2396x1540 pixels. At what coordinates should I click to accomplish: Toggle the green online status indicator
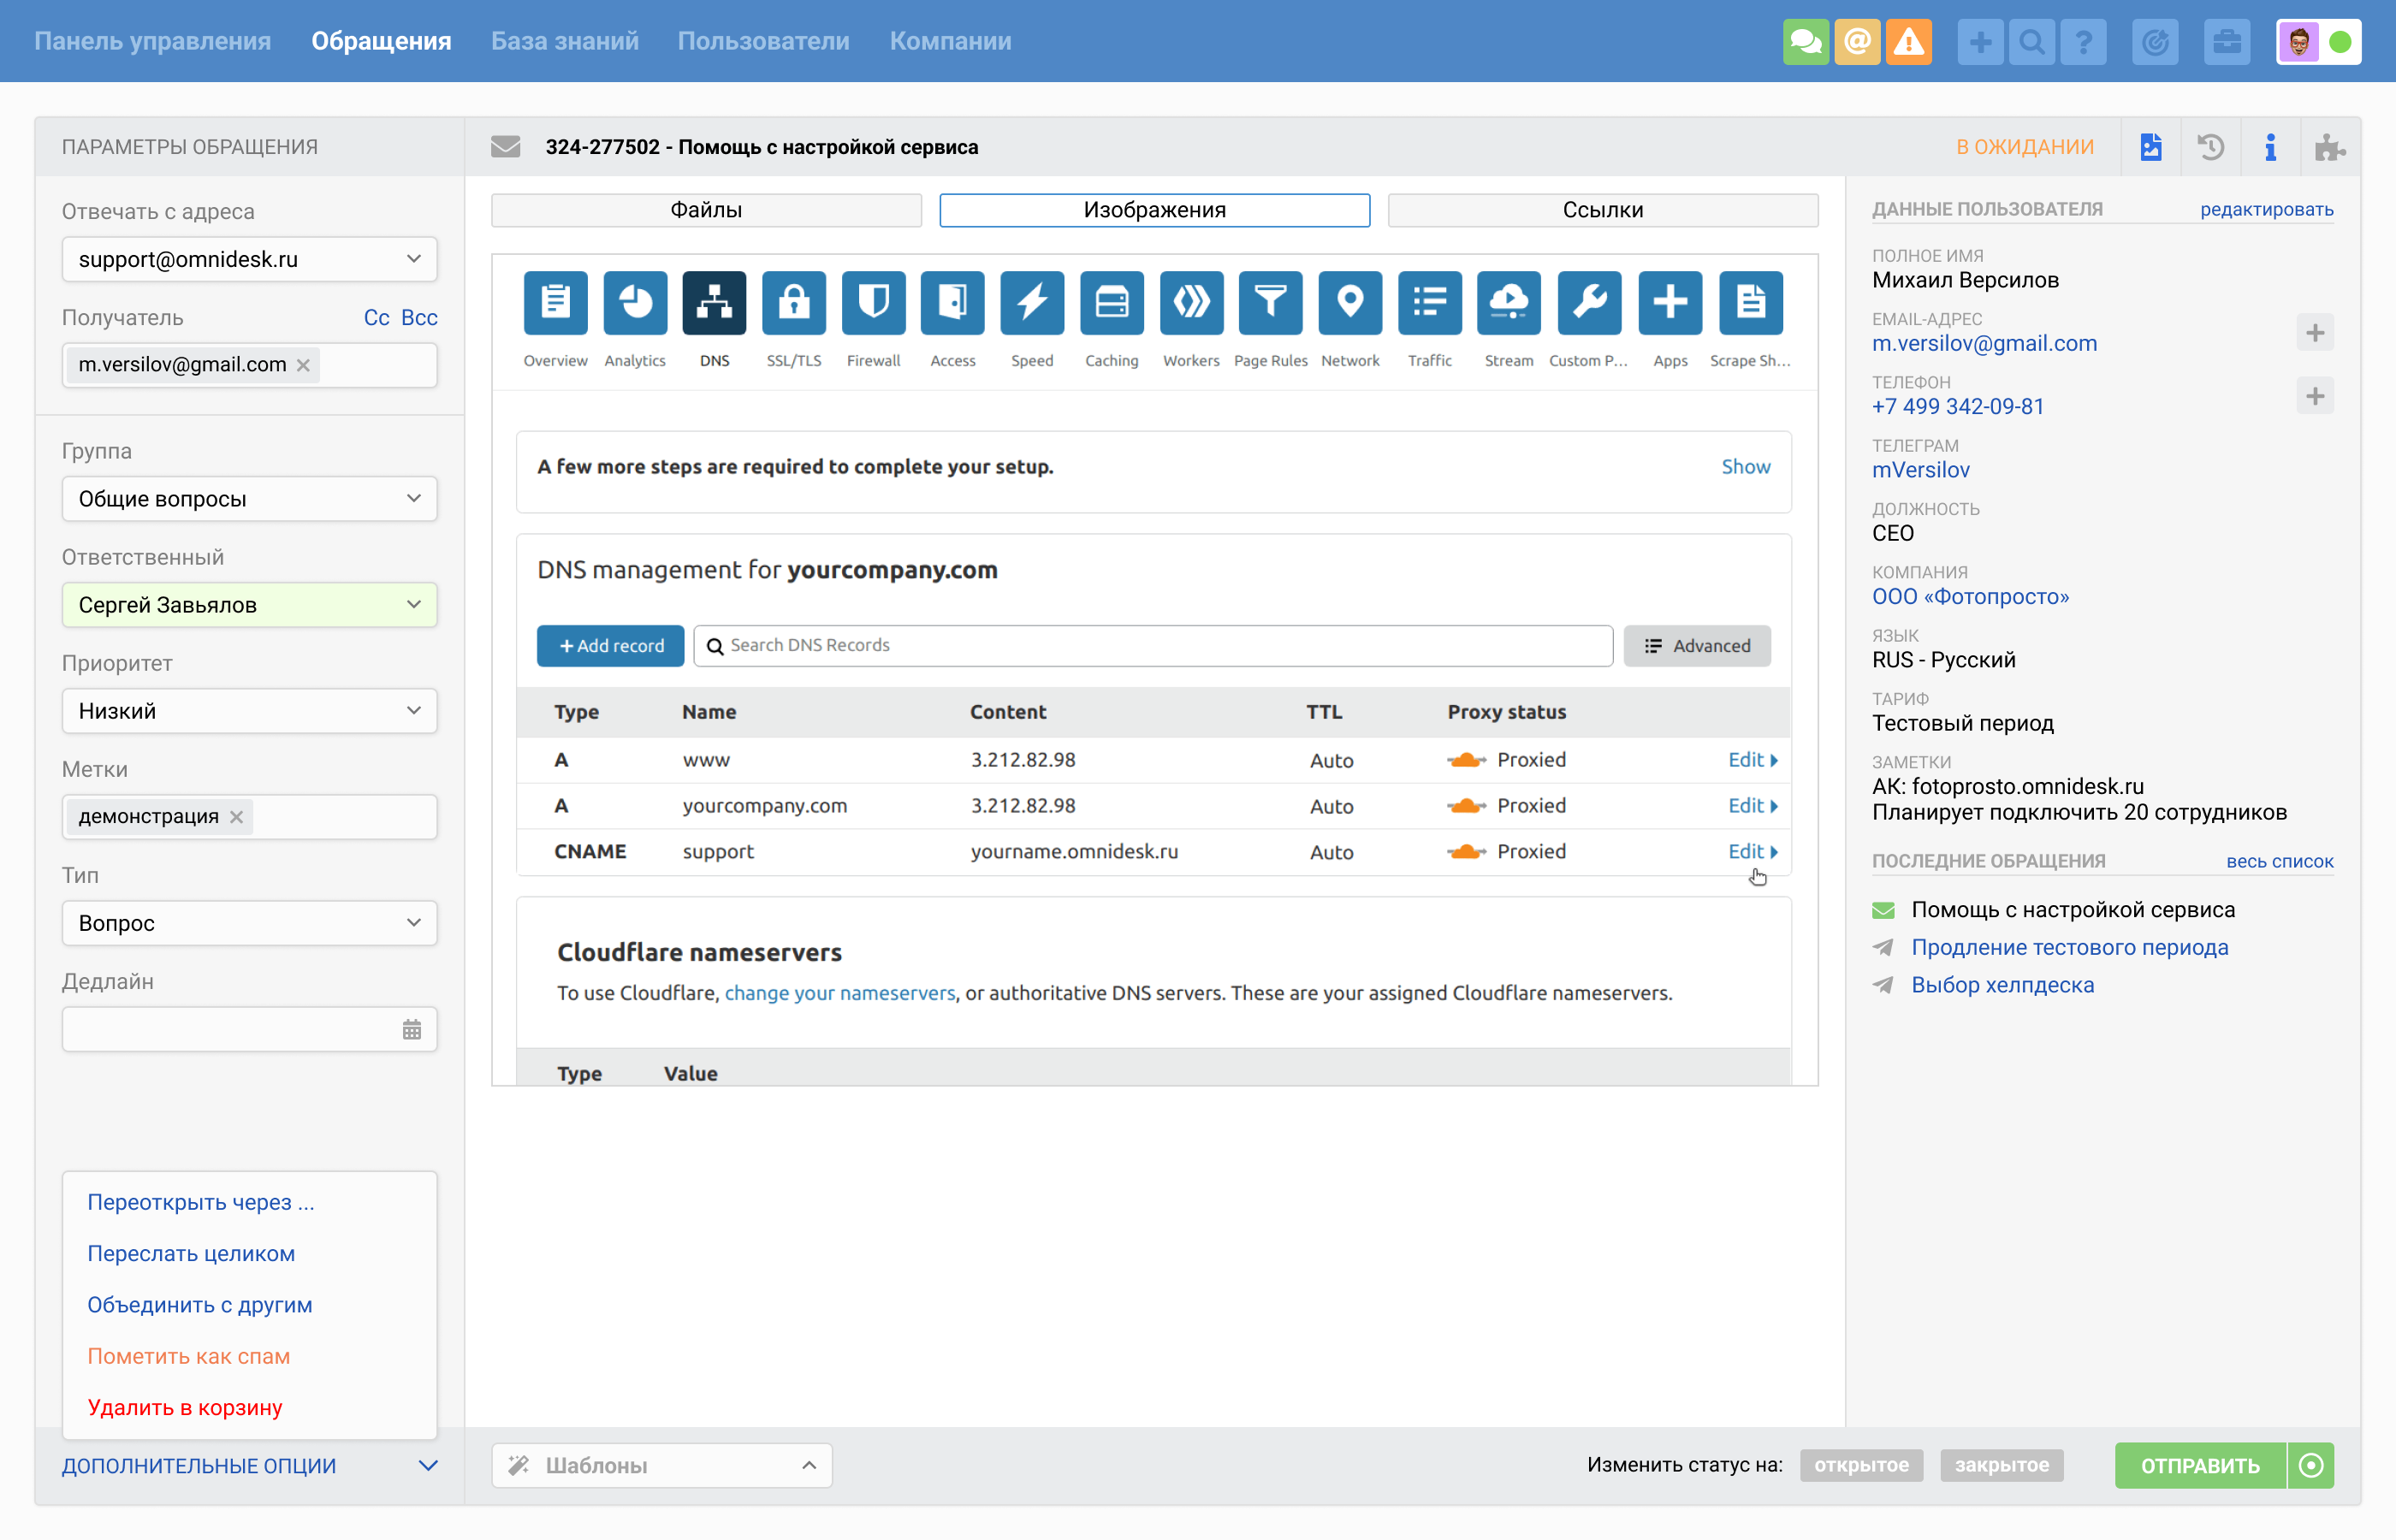pos(2340,42)
